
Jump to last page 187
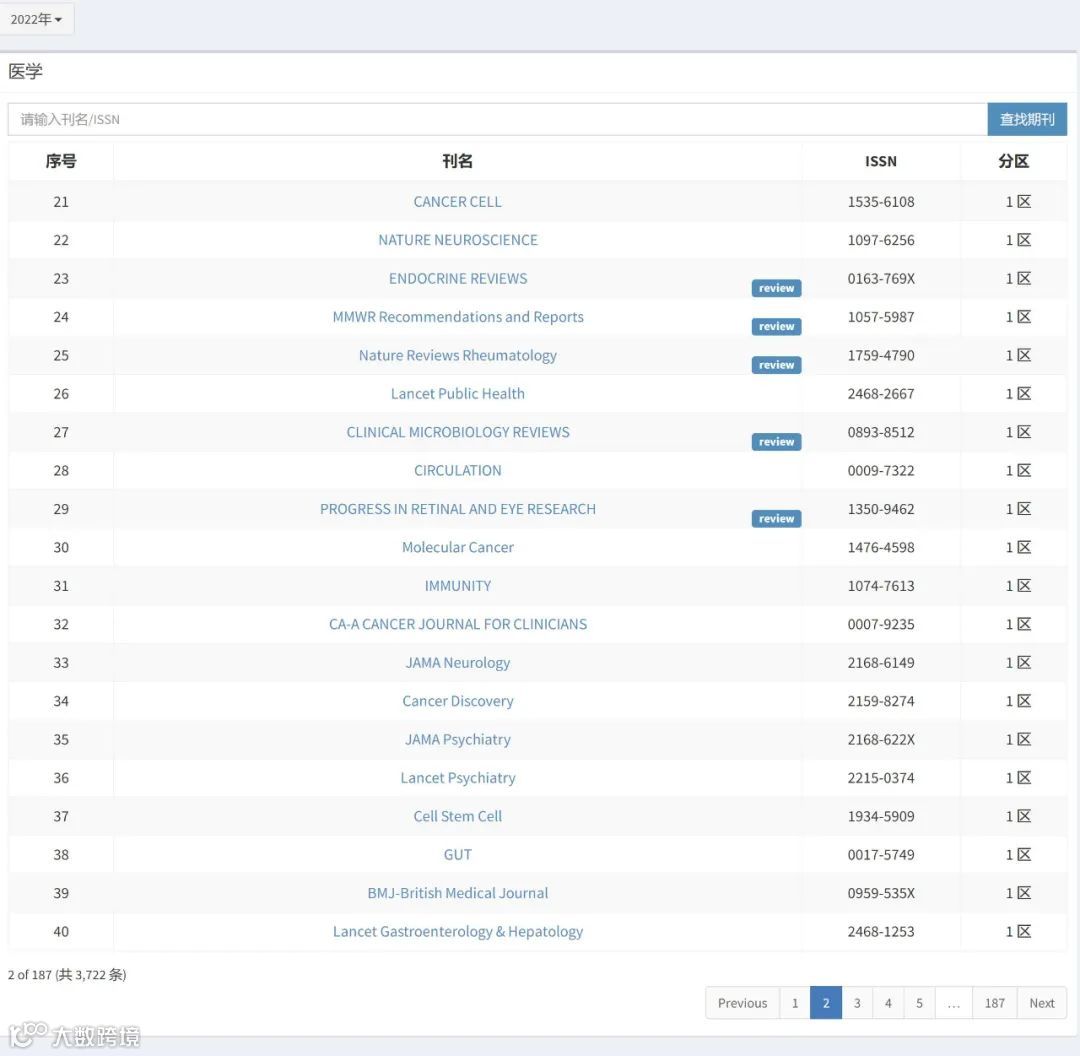coord(995,1003)
